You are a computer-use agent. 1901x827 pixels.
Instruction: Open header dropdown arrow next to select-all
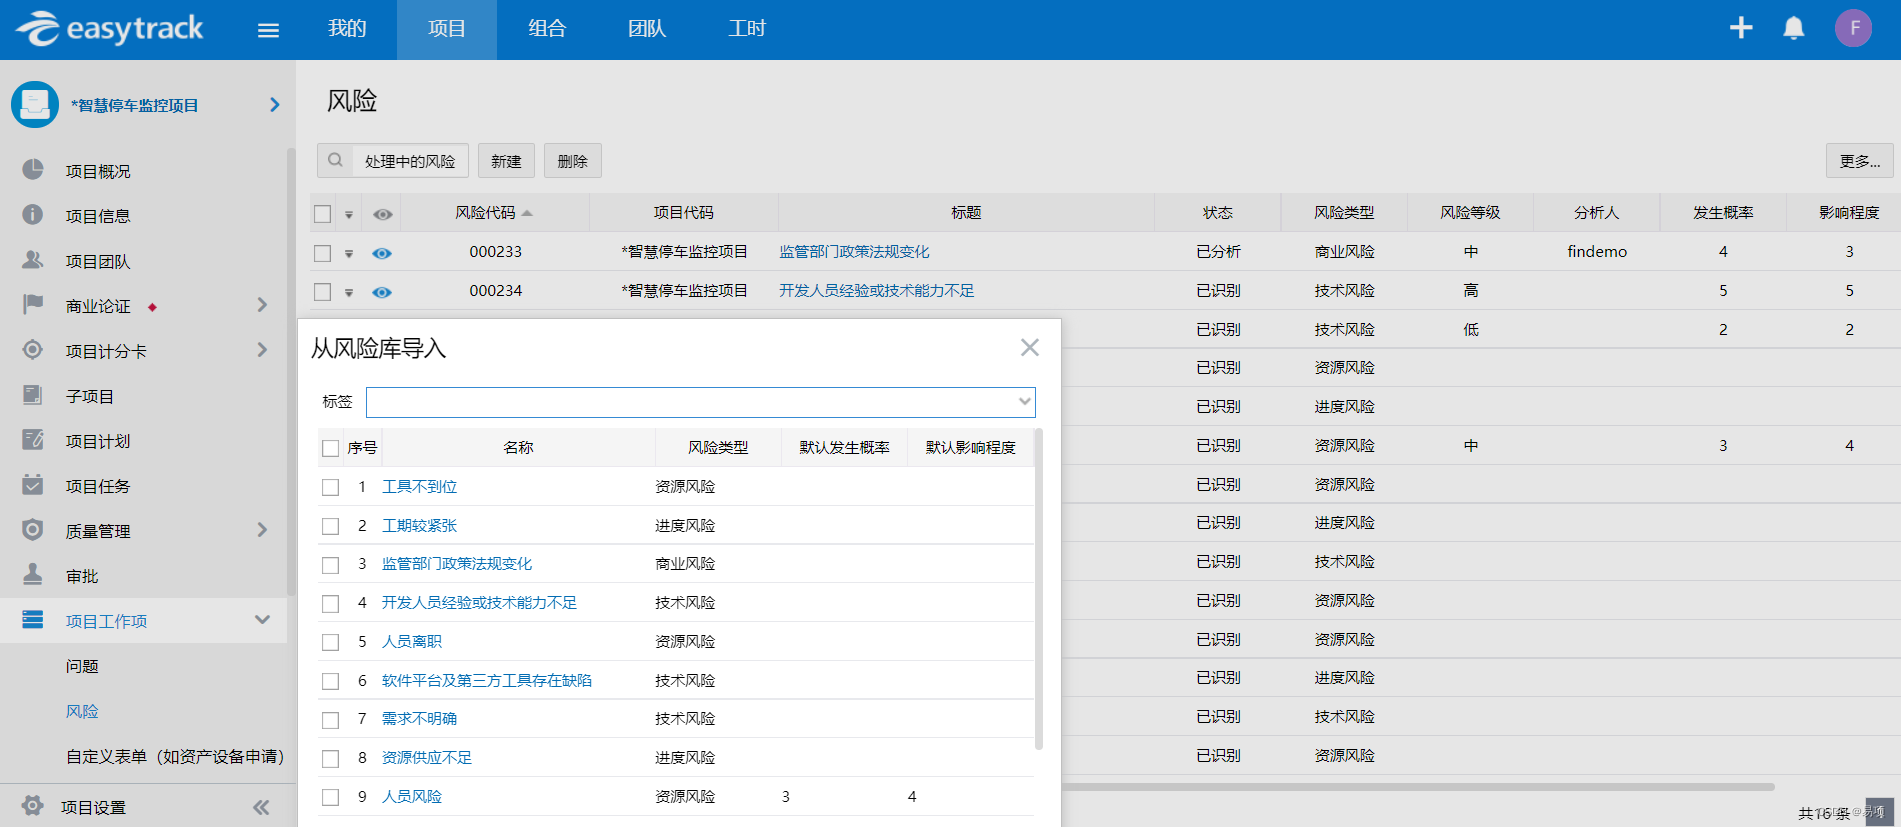click(349, 215)
